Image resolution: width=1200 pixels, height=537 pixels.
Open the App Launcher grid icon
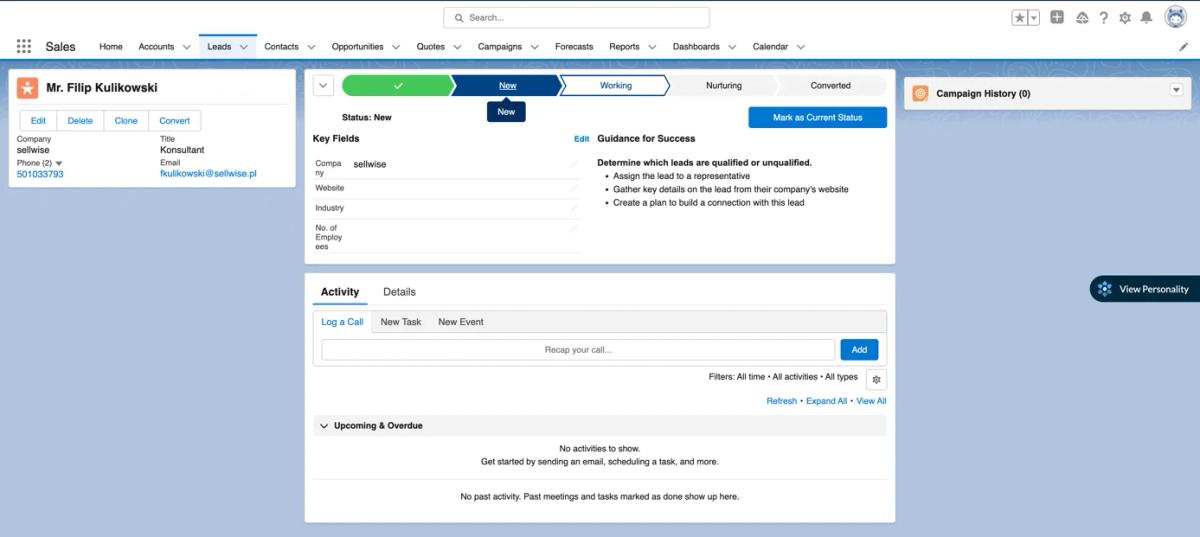24,46
